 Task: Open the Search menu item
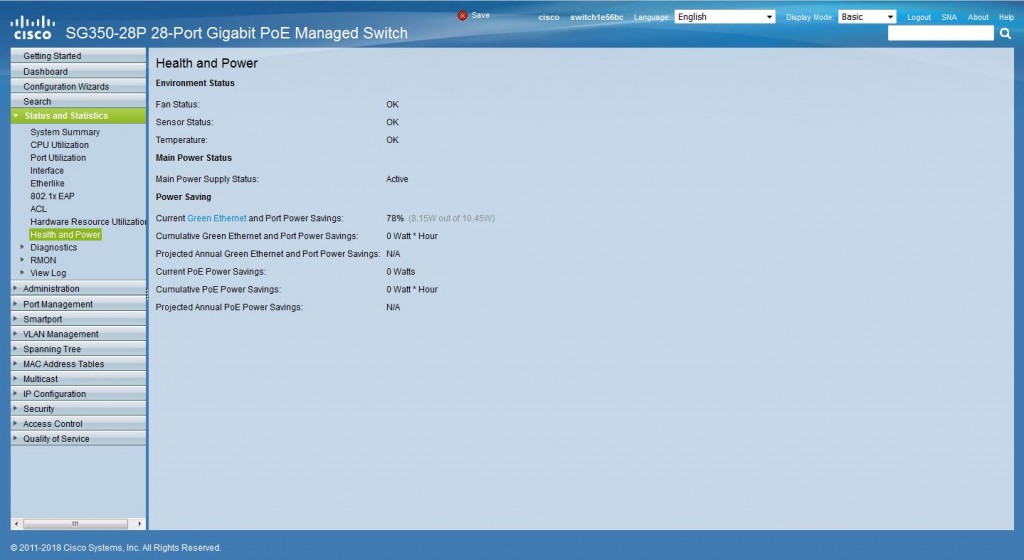click(78, 101)
